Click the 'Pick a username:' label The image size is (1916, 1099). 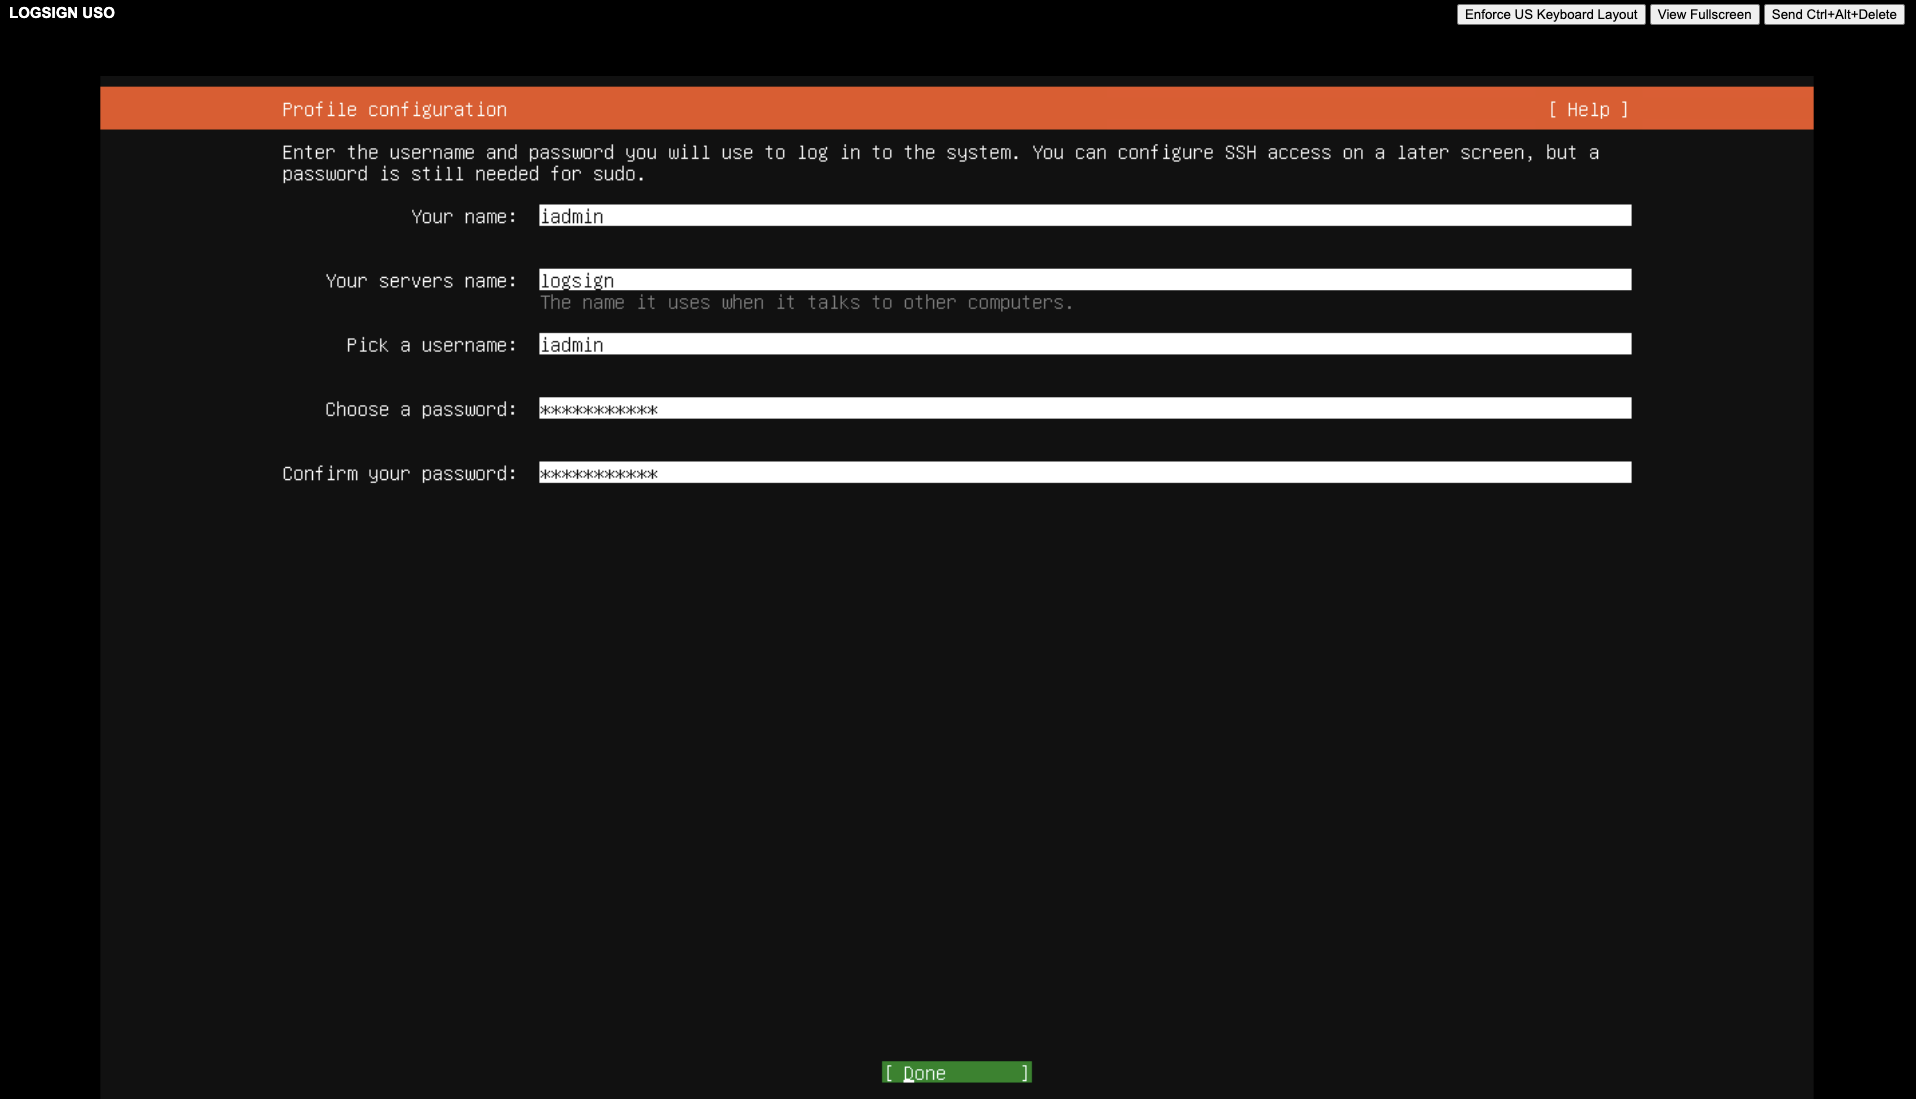coord(432,345)
